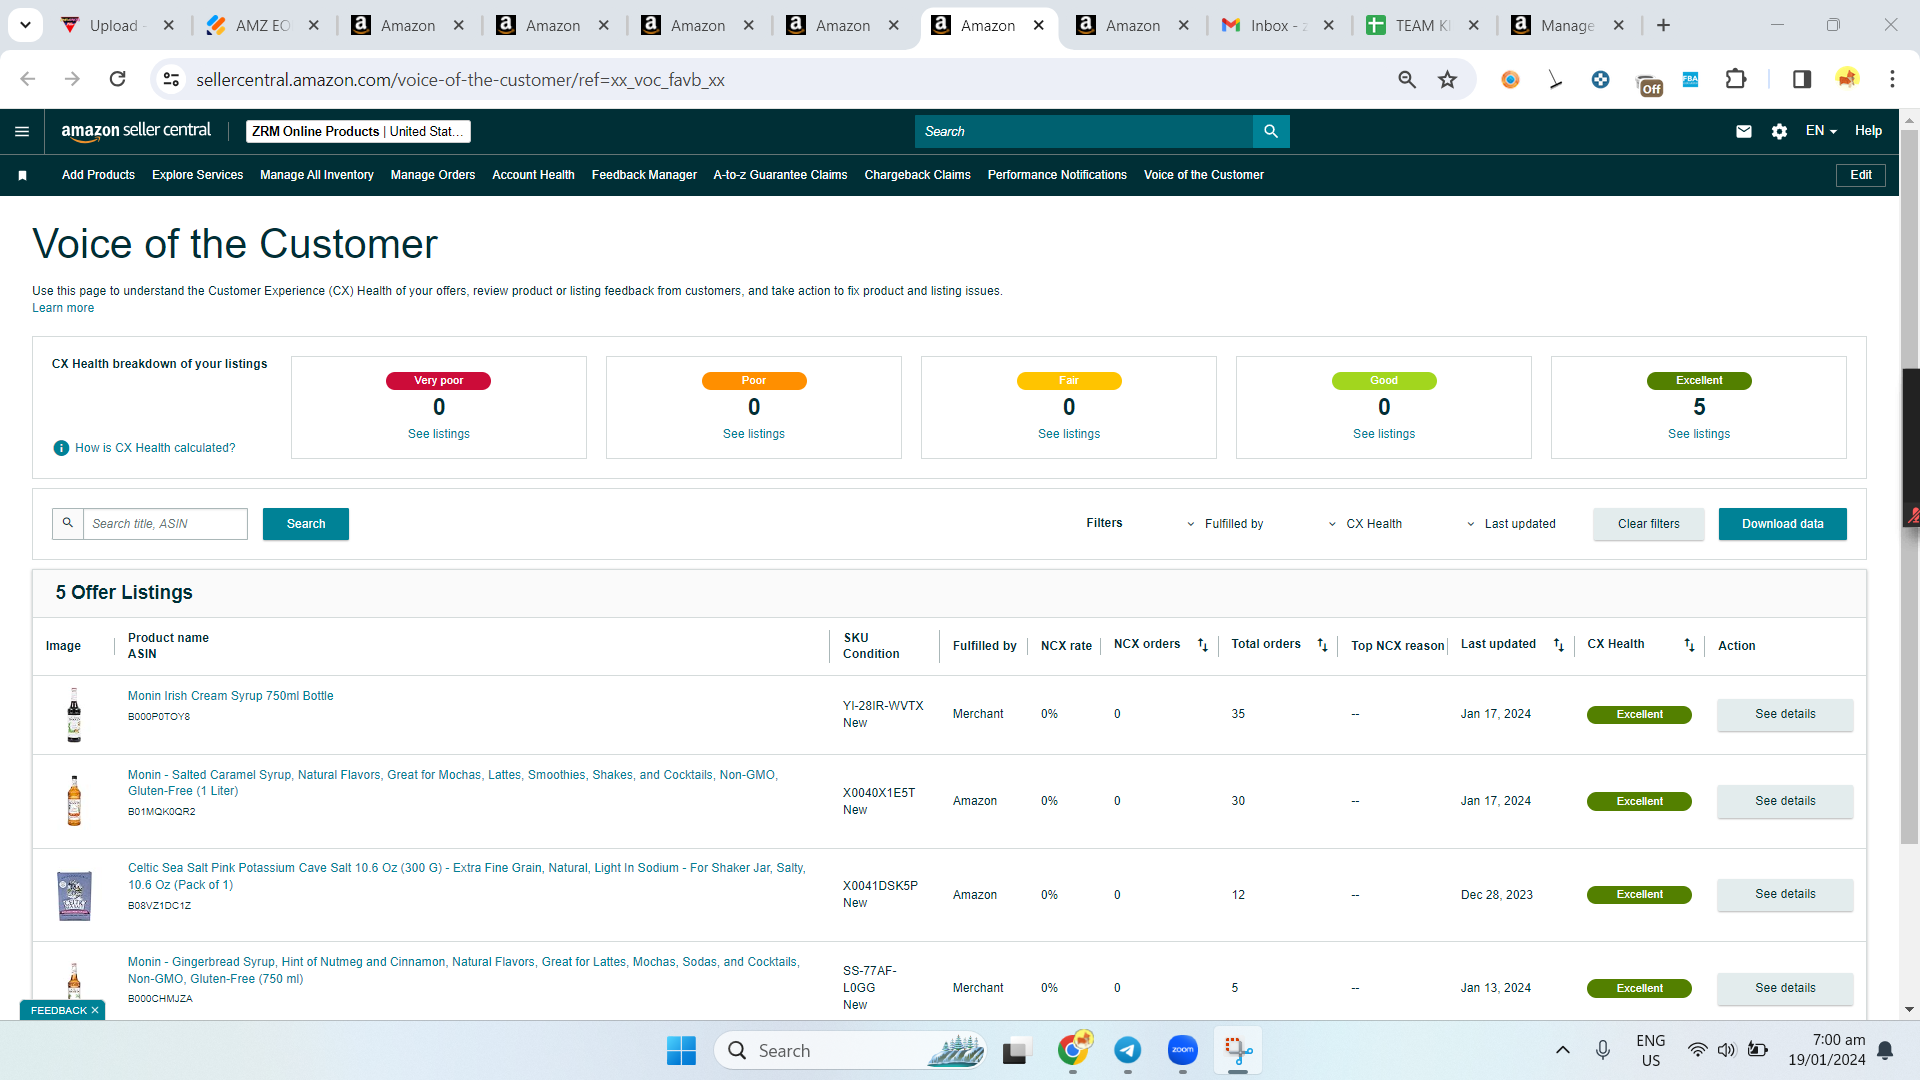Open the ZRM Online Products account switcher

tap(358, 131)
